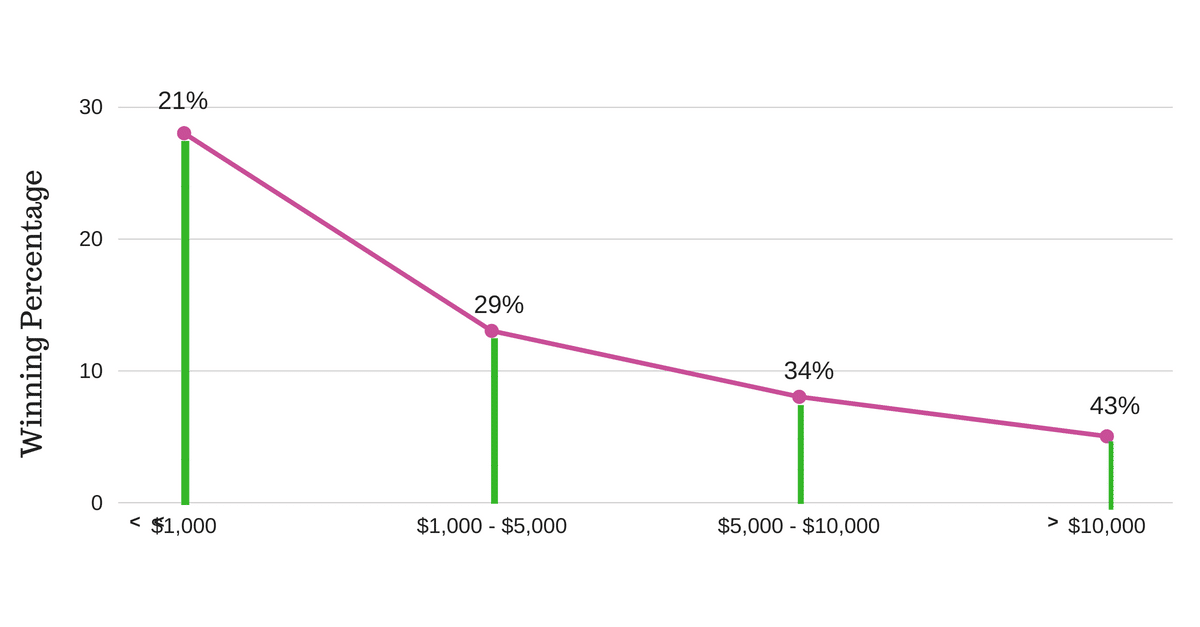Click the green bar above <$1,000
The width and height of the screenshot is (1200, 627).
coord(185,320)
